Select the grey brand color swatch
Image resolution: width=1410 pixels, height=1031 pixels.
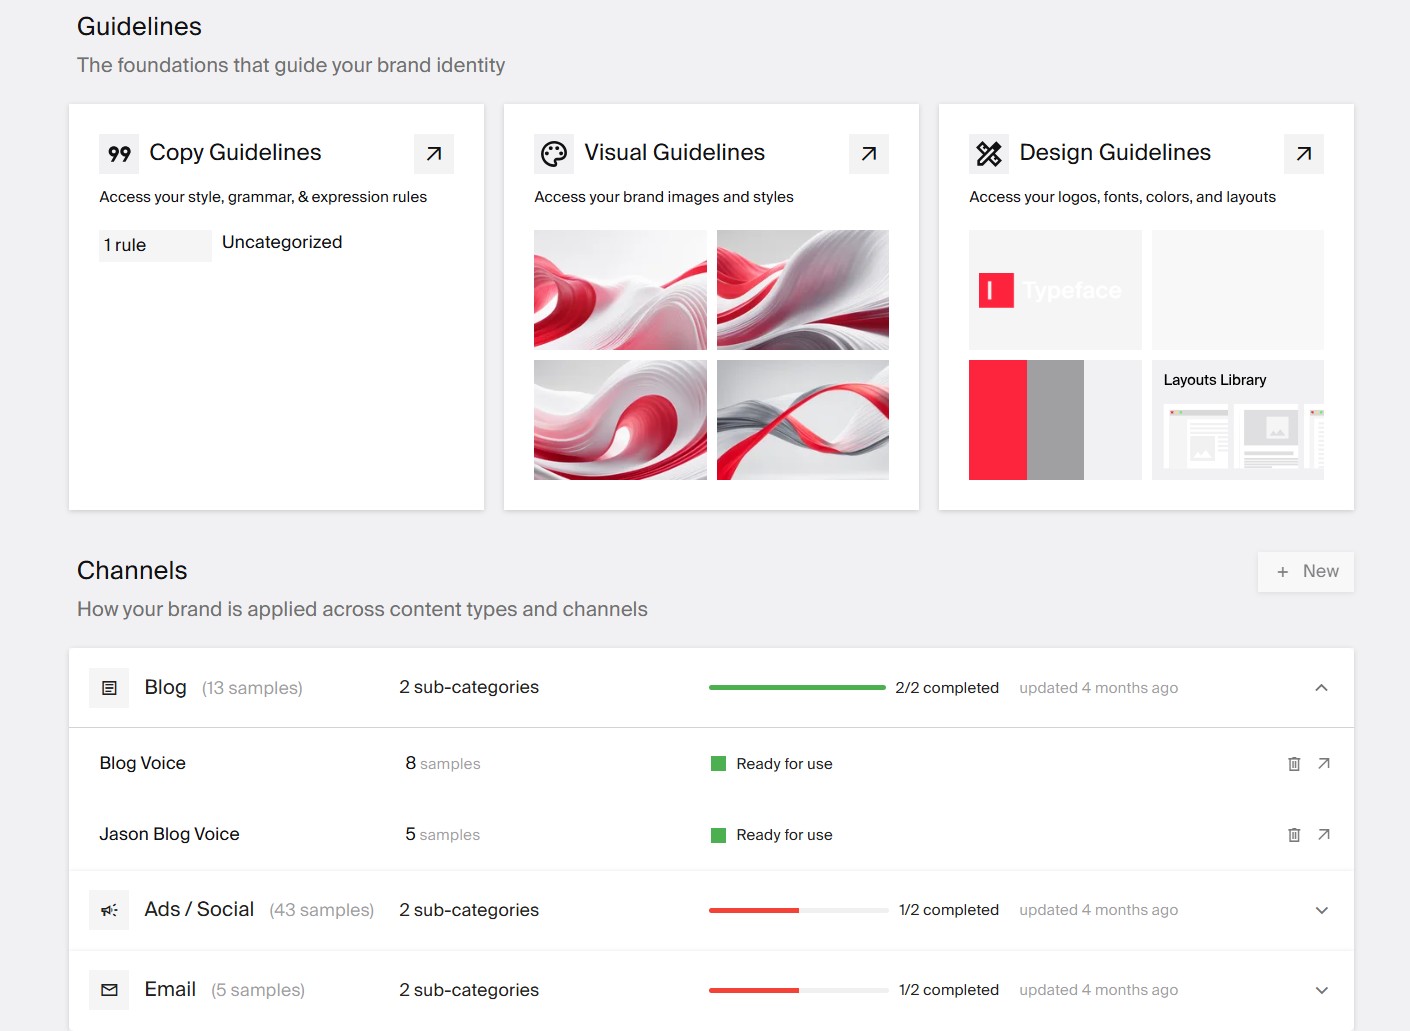pyautogui.click(x=1055, y=420)
